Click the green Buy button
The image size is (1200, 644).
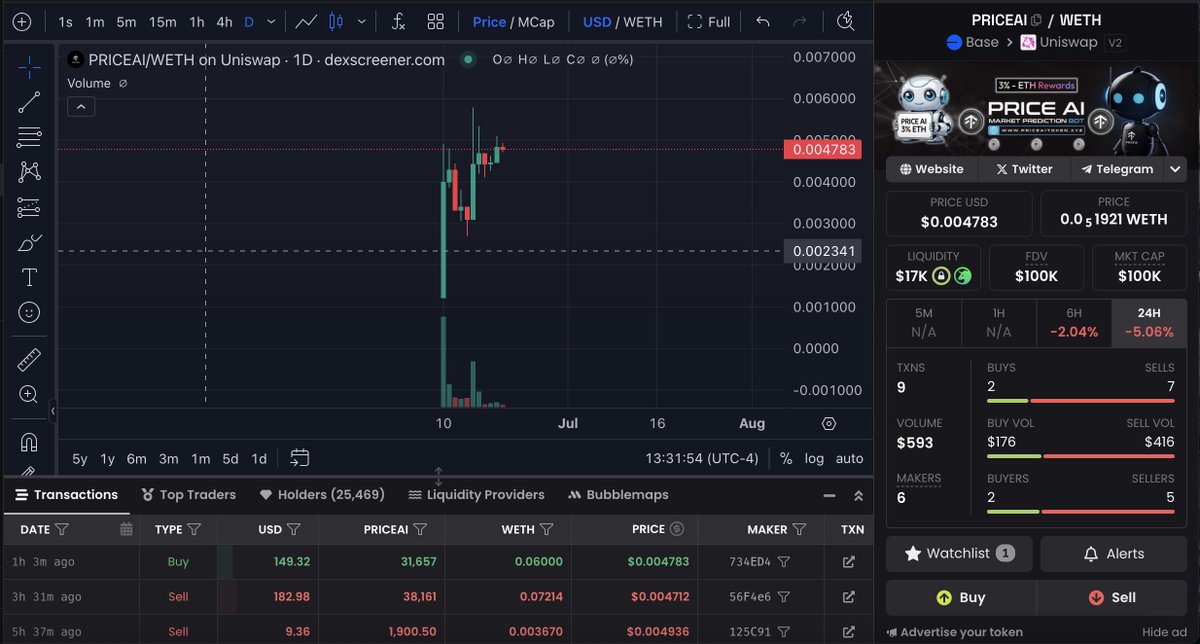pyautogui.click(x=959, y=597)
